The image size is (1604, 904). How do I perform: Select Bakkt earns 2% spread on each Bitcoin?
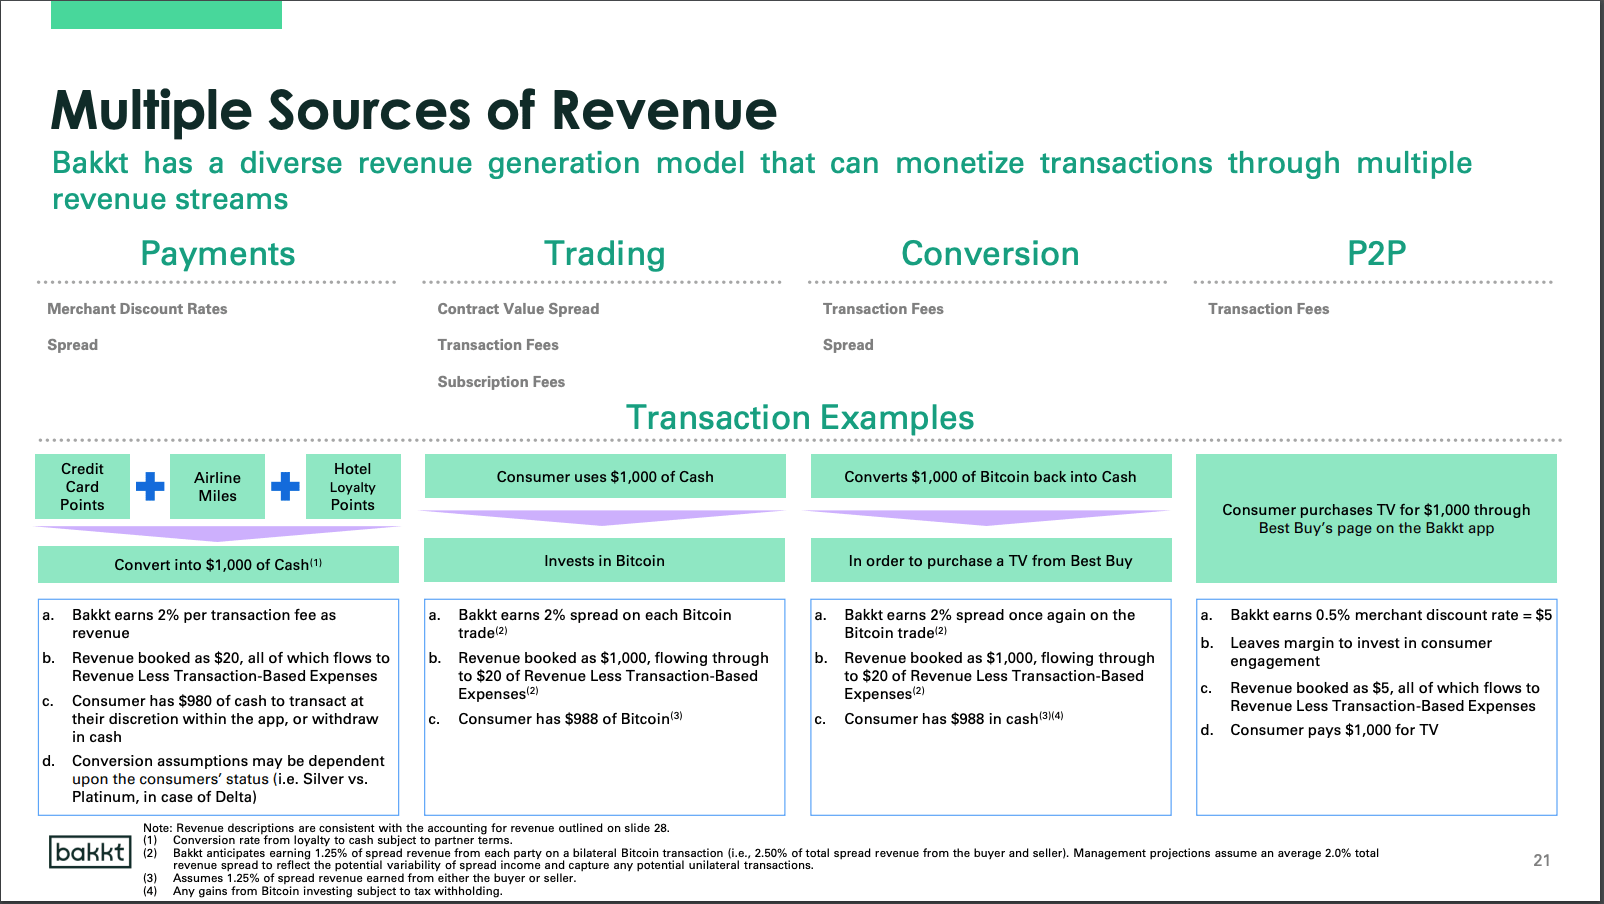(x=594, y=624)
